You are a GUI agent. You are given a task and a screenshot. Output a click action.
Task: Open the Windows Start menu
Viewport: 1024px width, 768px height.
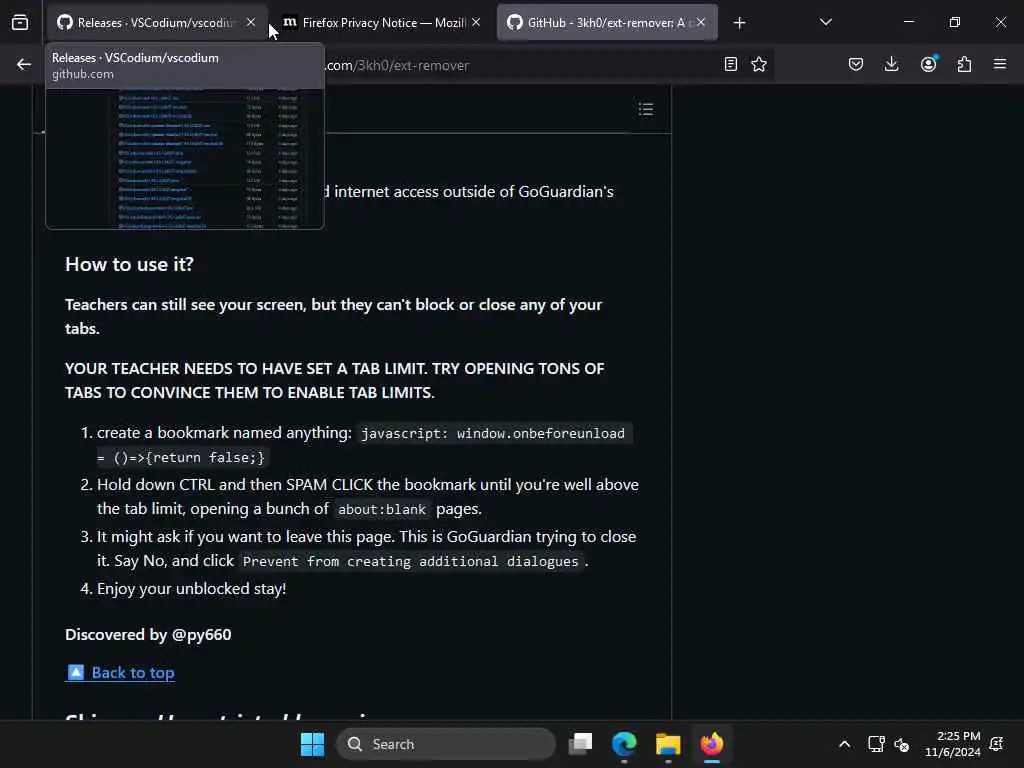point(312,744)
